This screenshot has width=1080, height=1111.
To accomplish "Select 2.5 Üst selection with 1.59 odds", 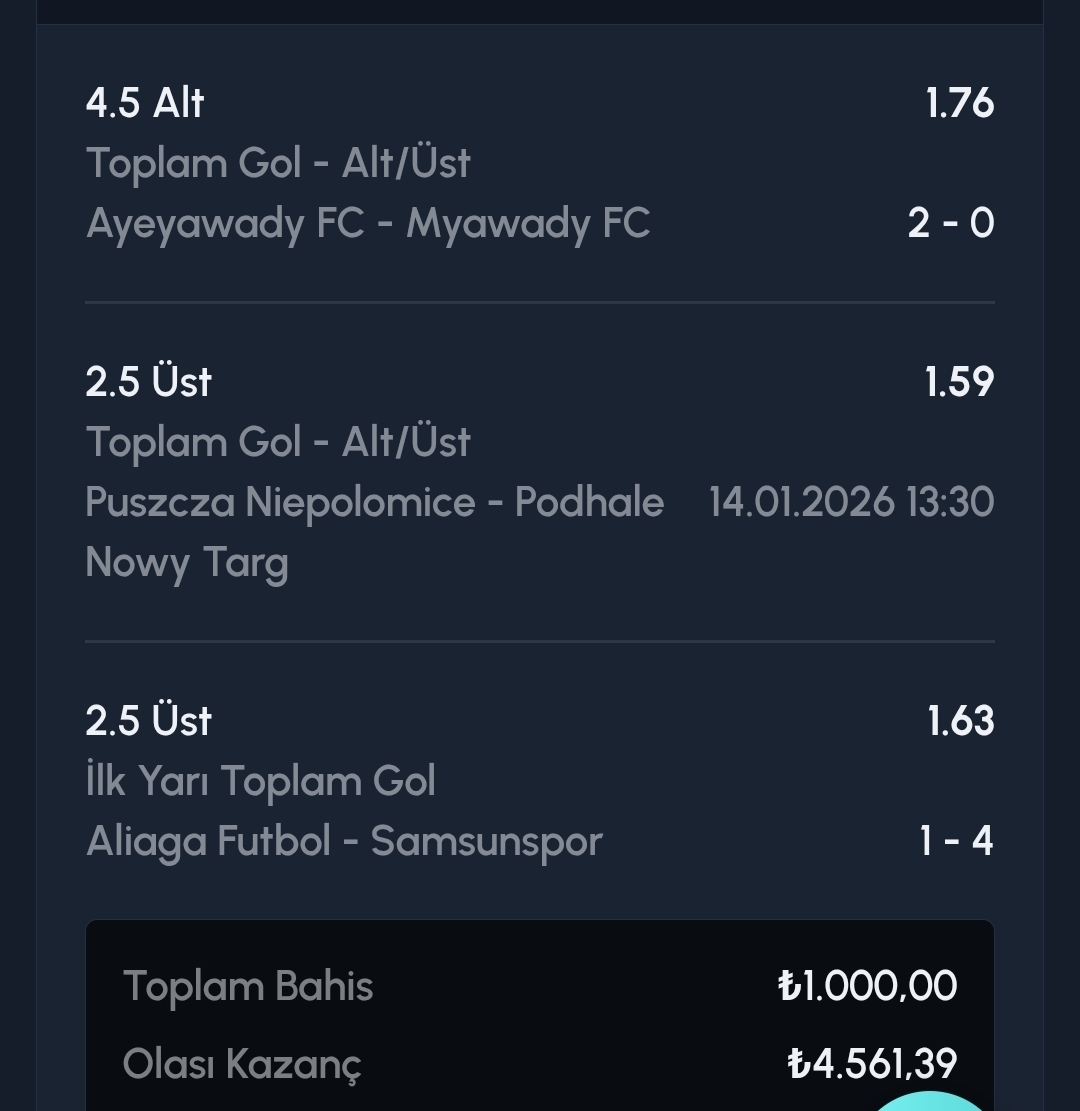I will [x=149, y=382].
